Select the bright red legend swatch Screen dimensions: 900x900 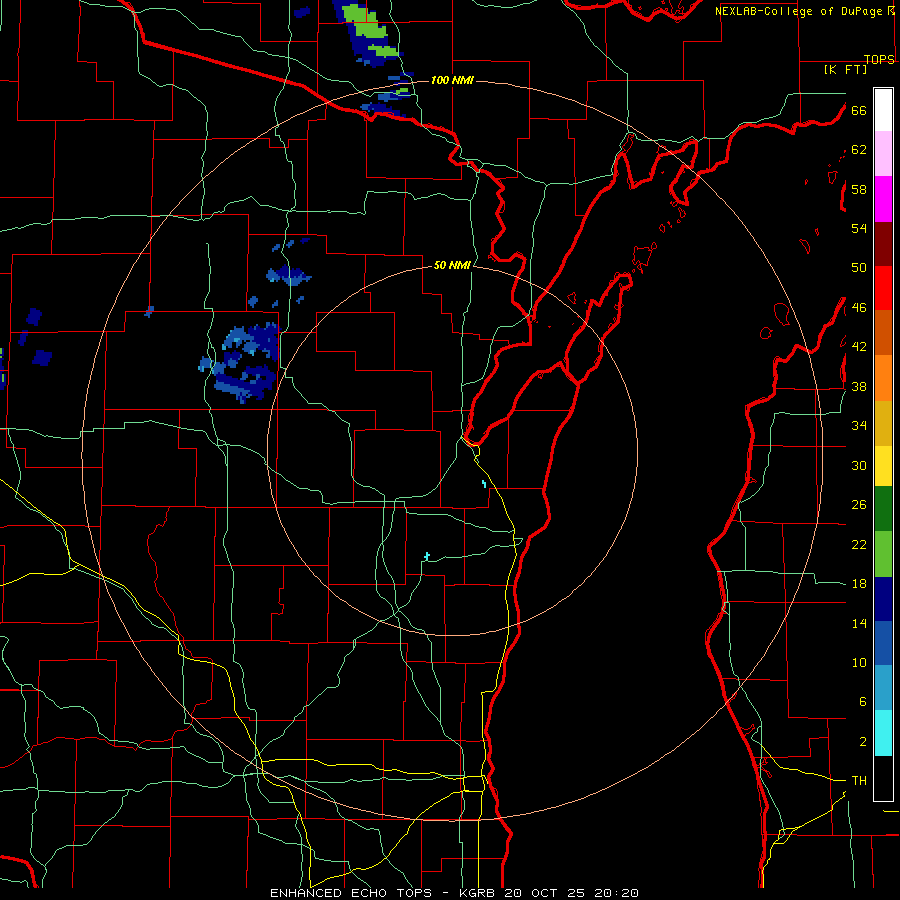(x=883, y=288)
